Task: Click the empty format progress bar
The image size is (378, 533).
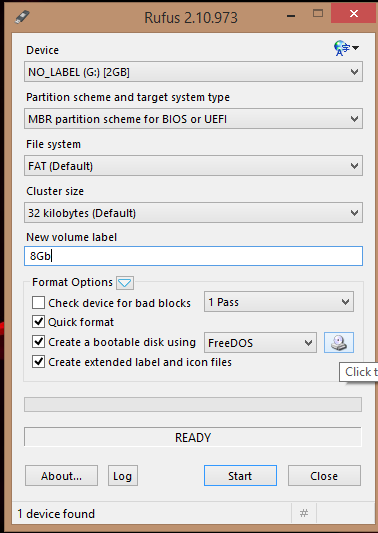Action: tap(193, 405)
